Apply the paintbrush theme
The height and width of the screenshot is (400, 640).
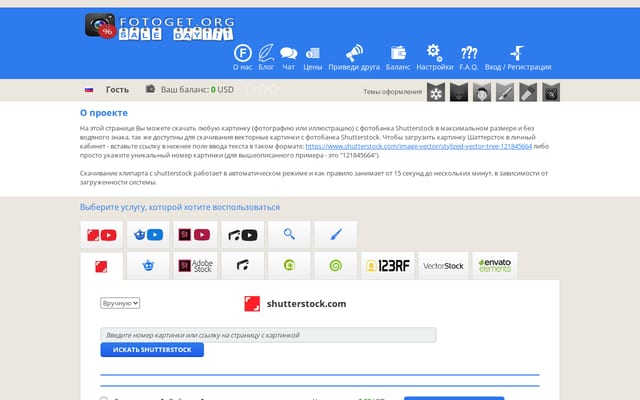click(x=505, y=92)
